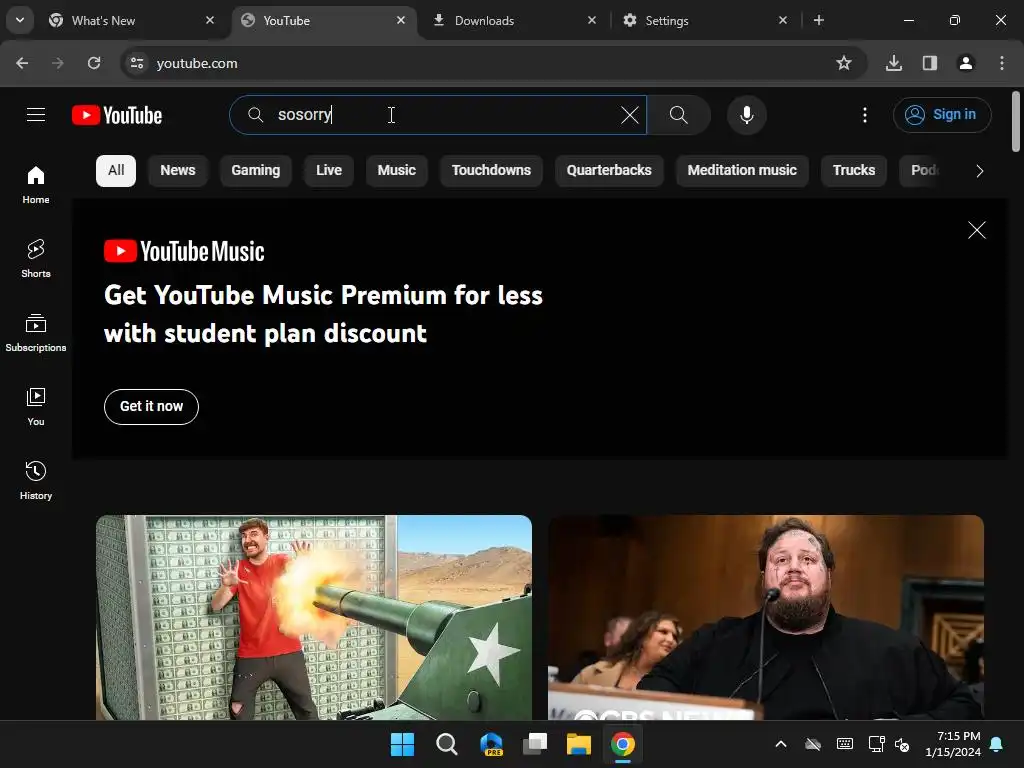1024x768 pixels.
Task: Select the Trucks filter chip
Action: pos(854,170)
